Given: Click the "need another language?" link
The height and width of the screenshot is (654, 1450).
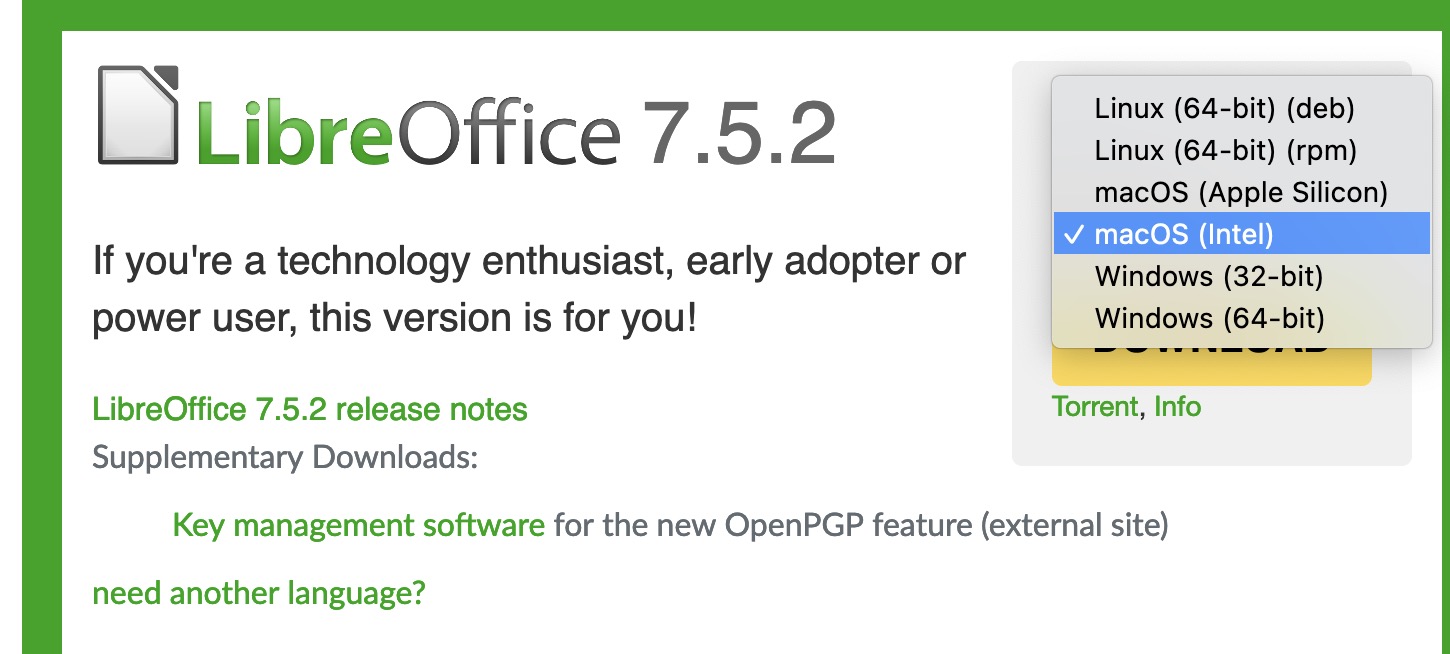Looking at the screenshot, I should coord(258,593).
